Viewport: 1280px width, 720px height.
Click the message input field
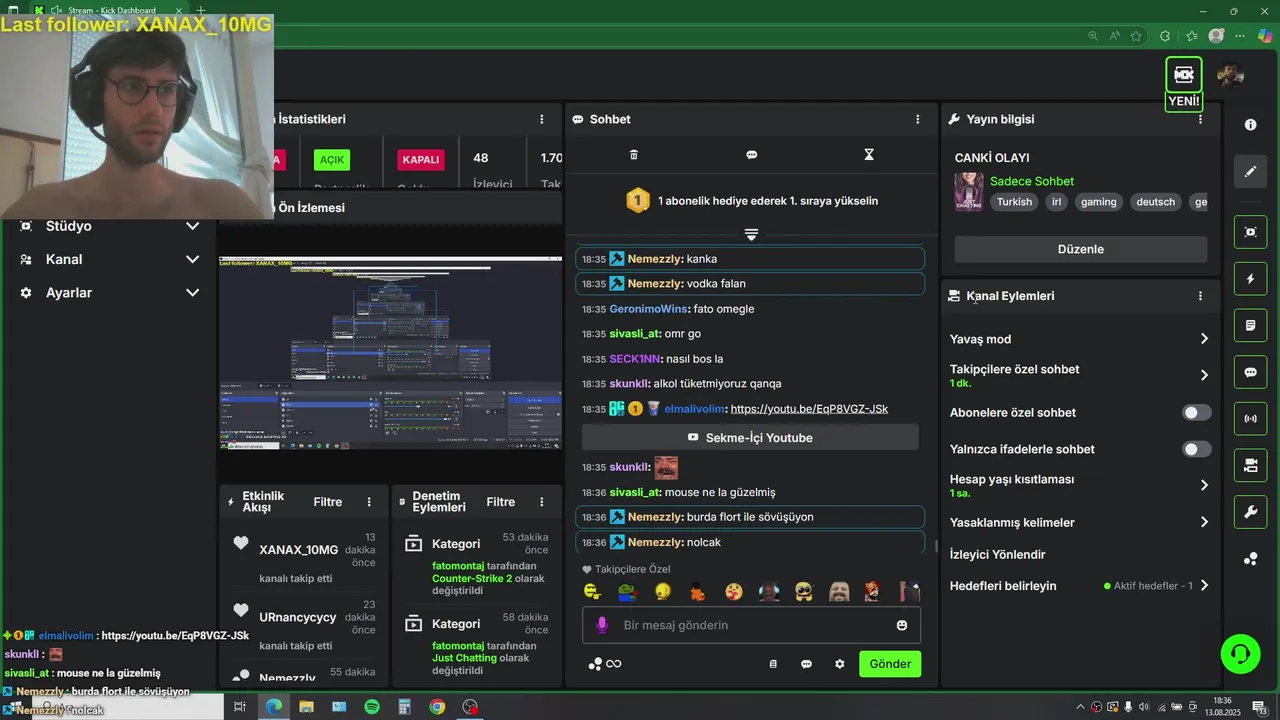point(751,625)
